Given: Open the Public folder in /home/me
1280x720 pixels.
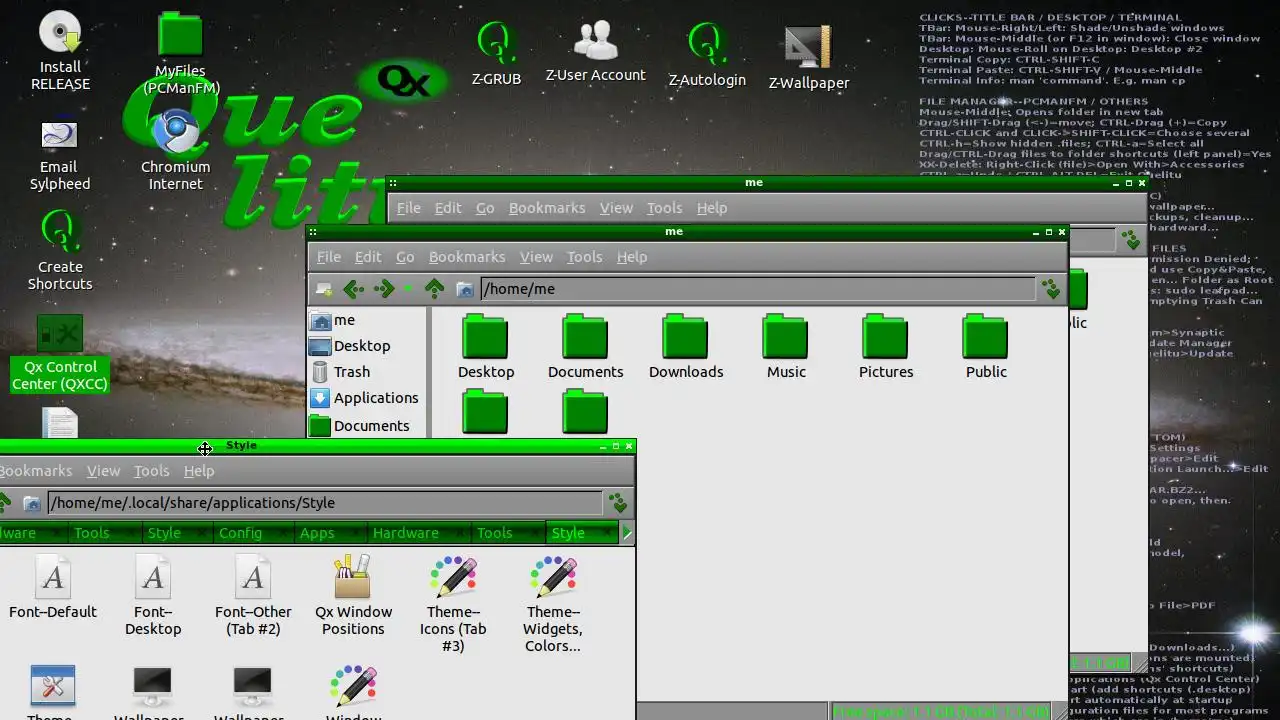Looking at the screenshot, I should tap(986, 346).
